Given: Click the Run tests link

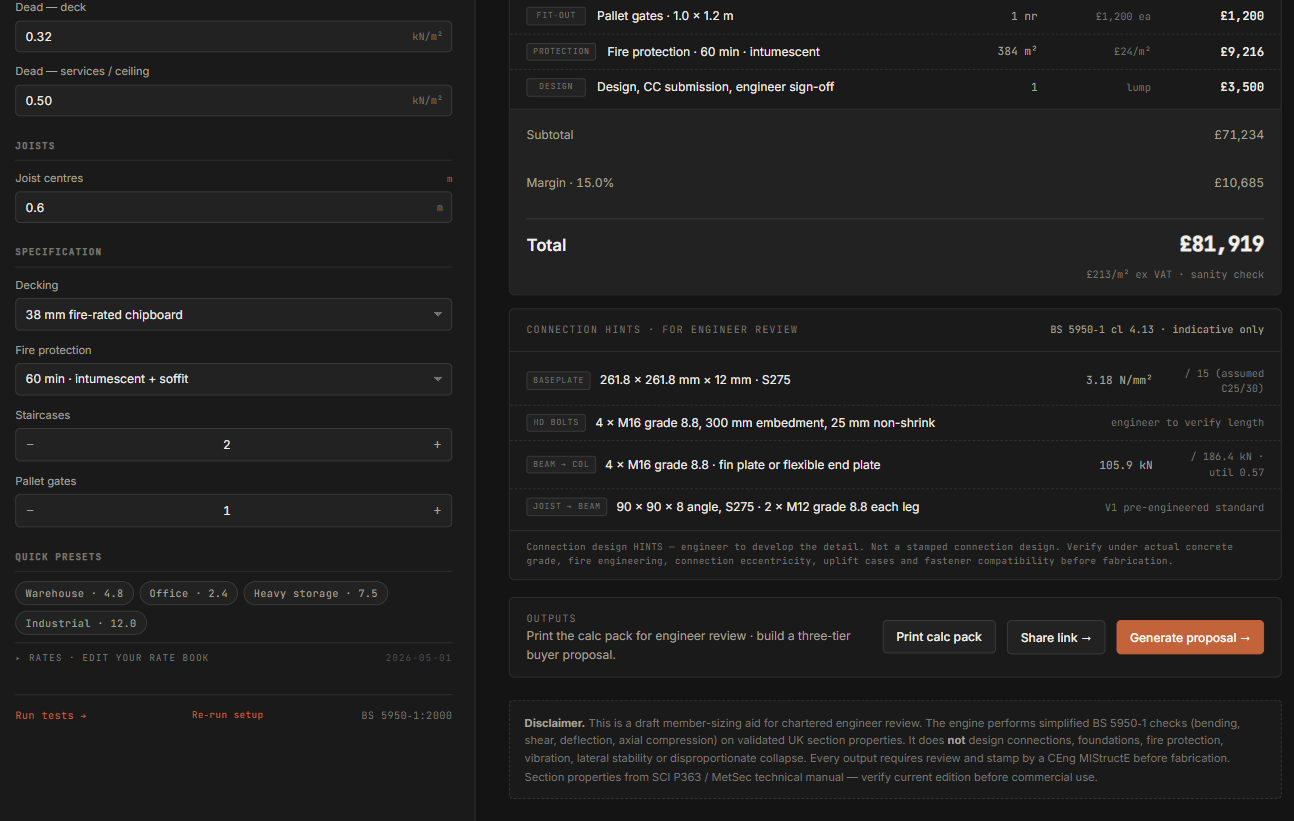Looking at the screenshot, I should (x=51, y=715).
